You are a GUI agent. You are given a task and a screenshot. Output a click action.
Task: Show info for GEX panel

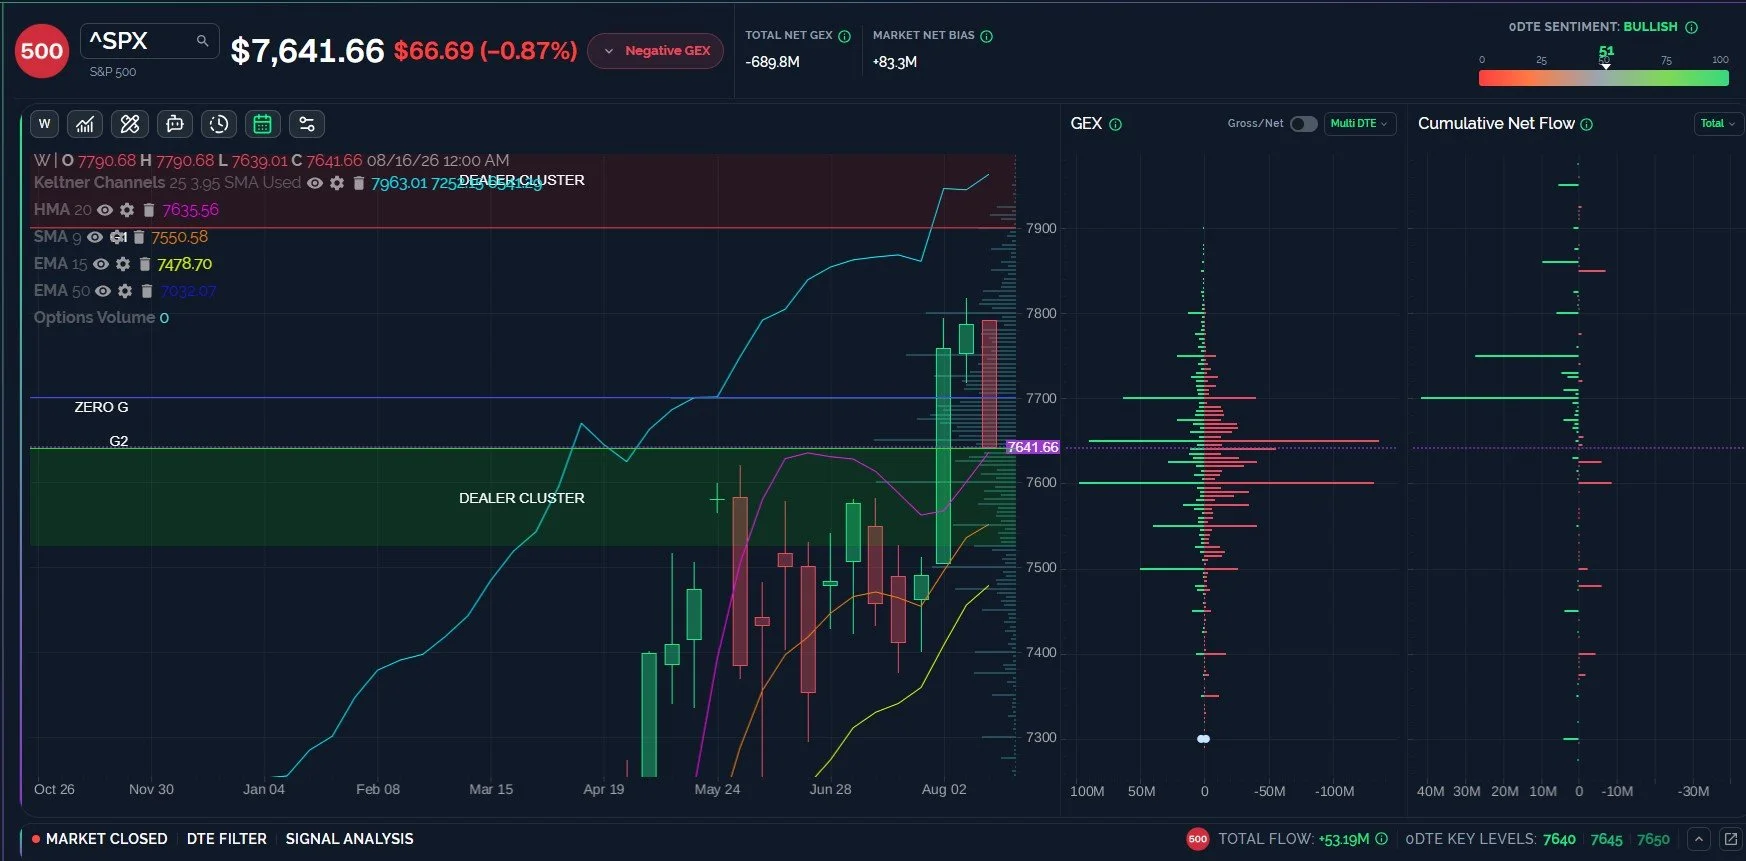[1116, 124]
